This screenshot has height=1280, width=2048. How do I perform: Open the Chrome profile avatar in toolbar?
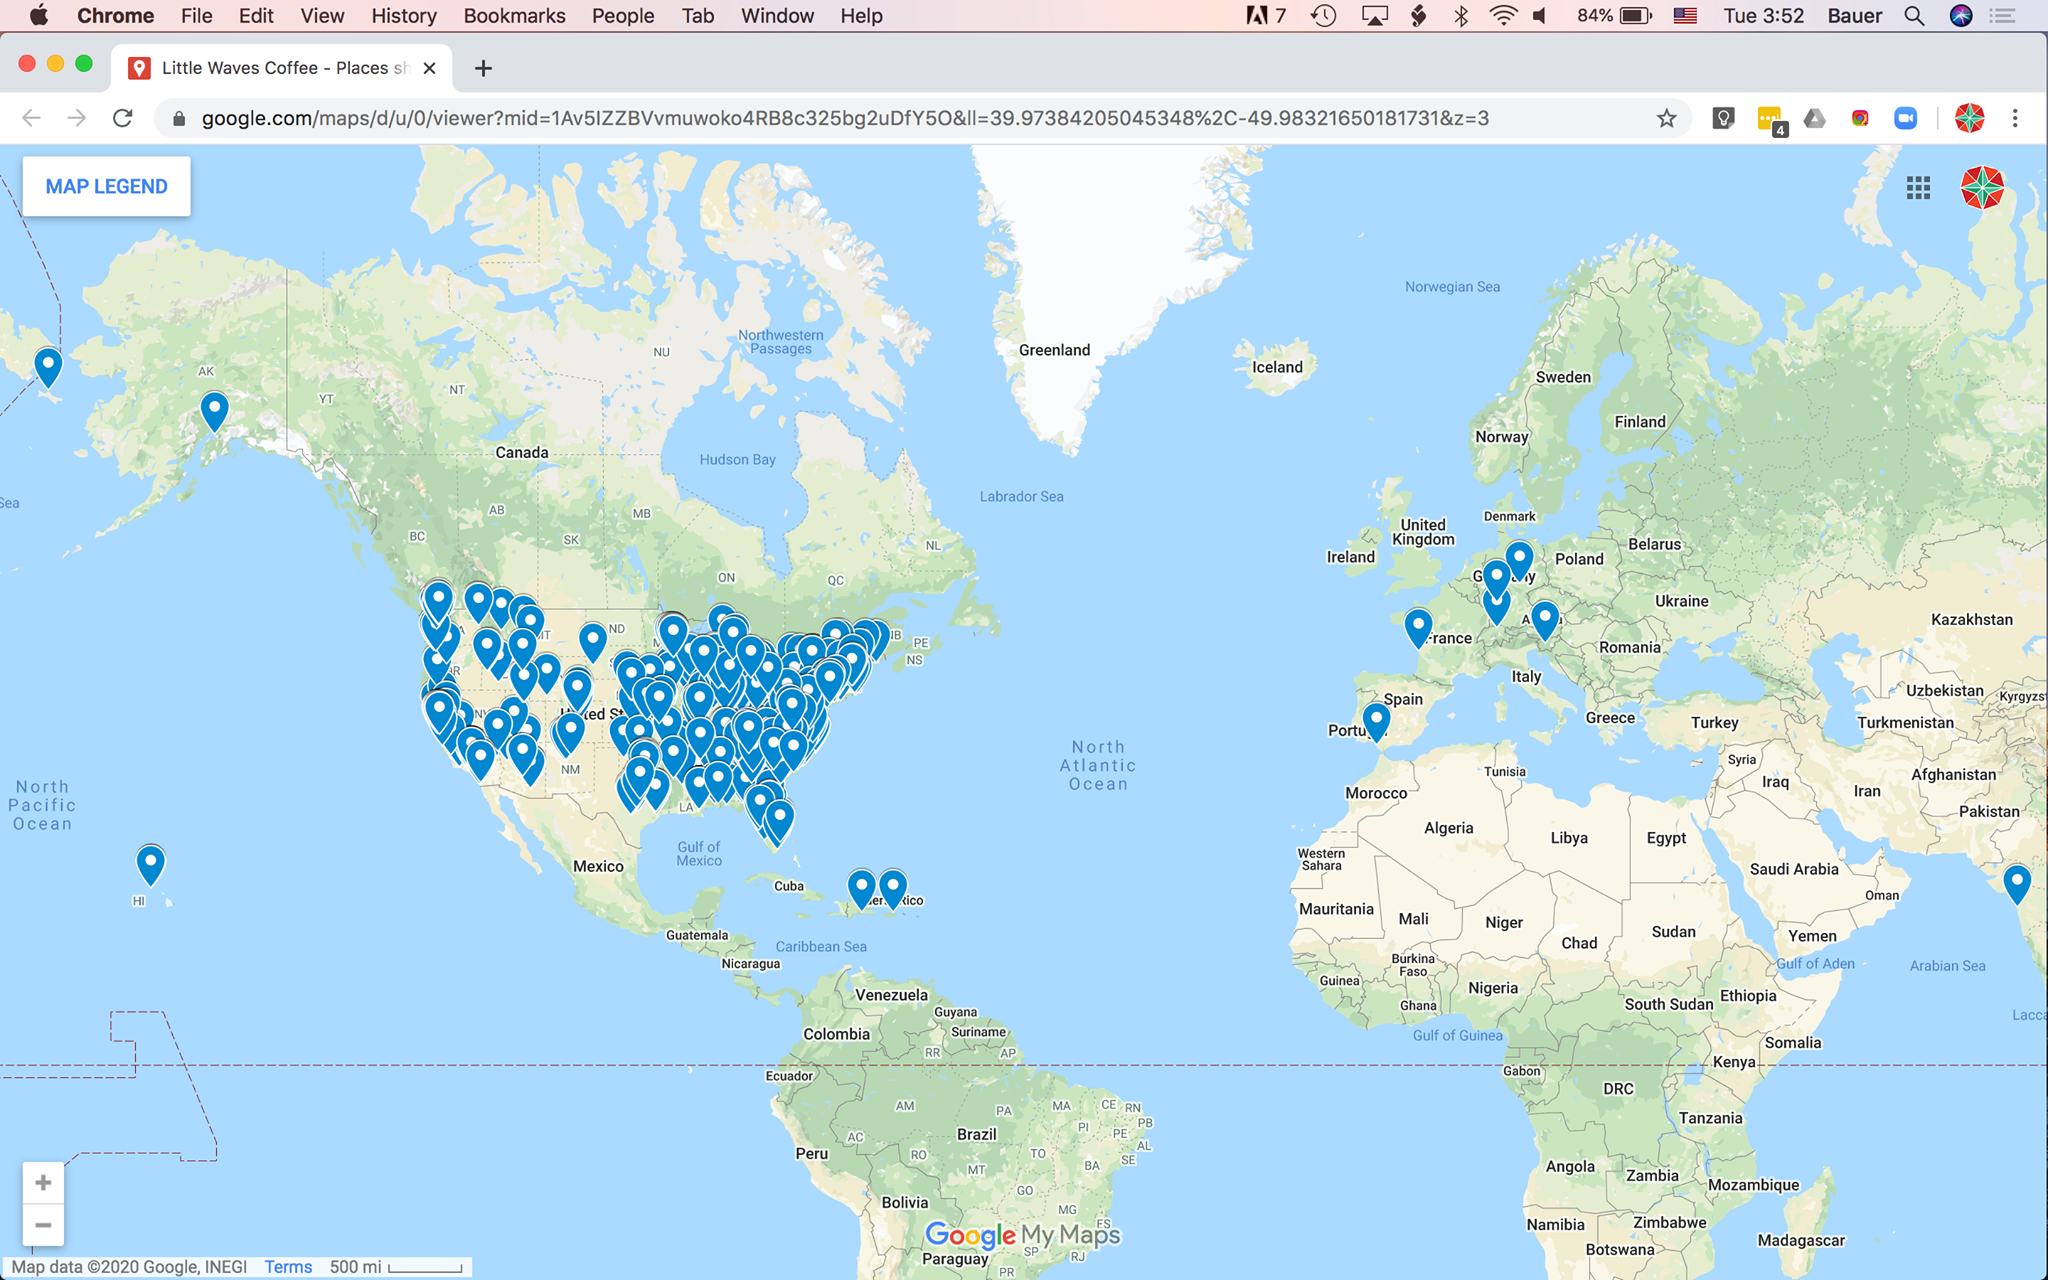tap(1969, 118)
